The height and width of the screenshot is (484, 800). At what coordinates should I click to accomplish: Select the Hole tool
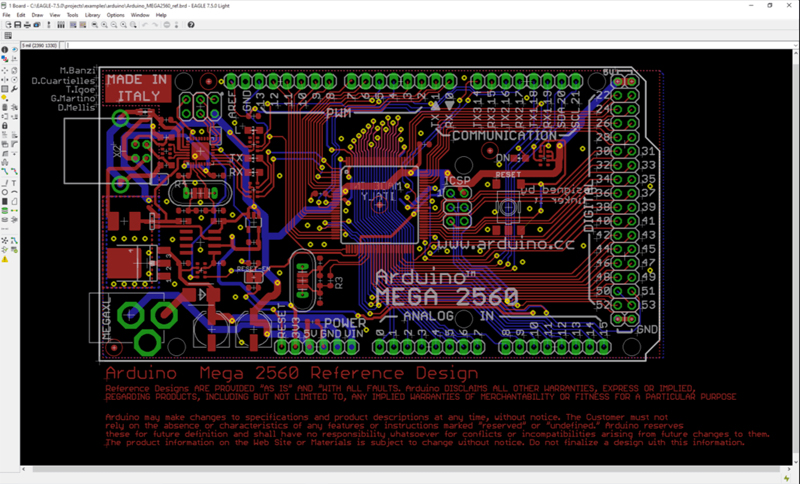tap(5, 220)
